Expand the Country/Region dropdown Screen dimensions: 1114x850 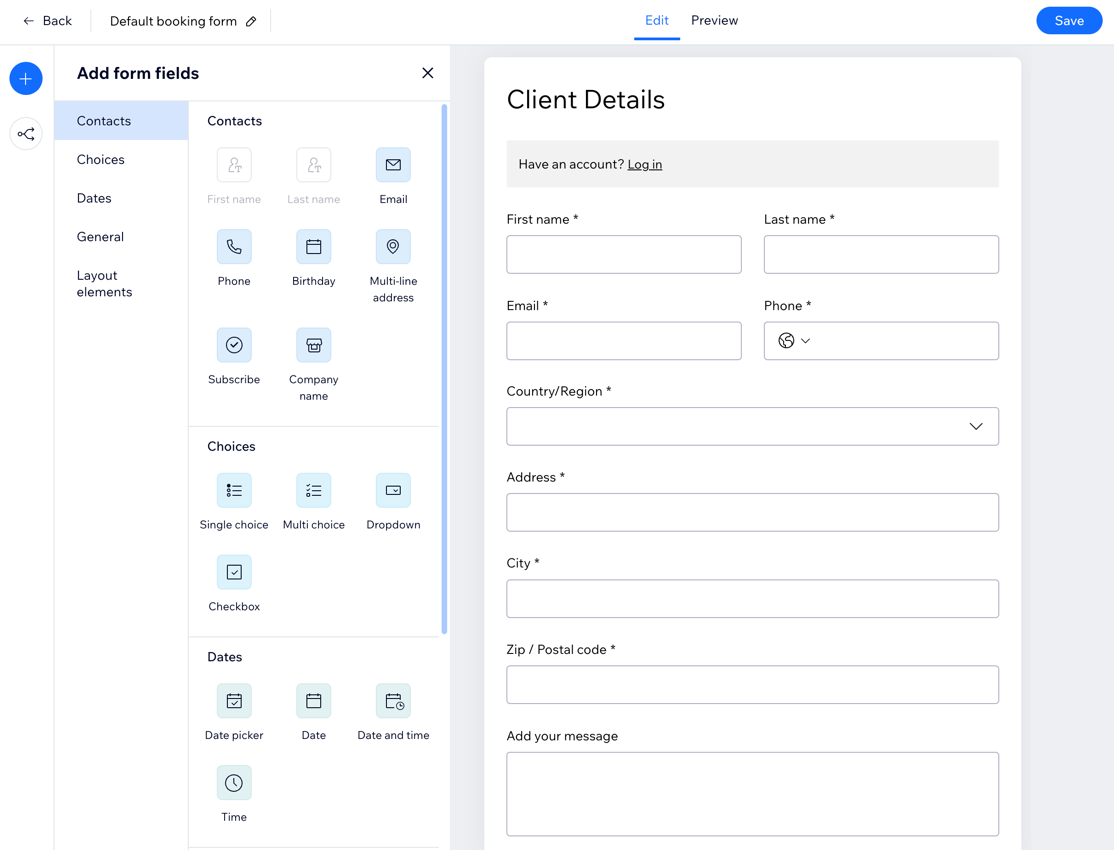tap(752, 427)
